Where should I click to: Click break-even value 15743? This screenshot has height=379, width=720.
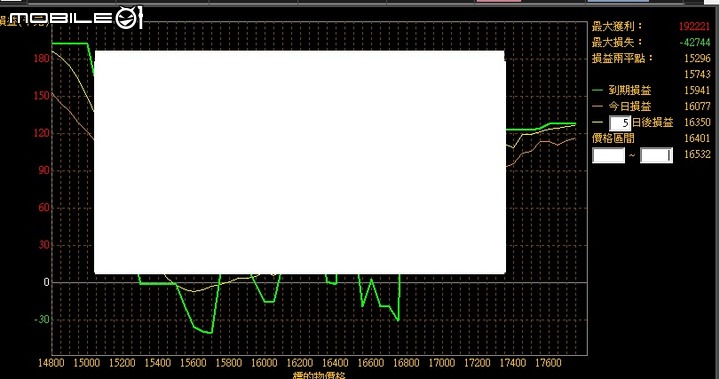coord(697,74)
